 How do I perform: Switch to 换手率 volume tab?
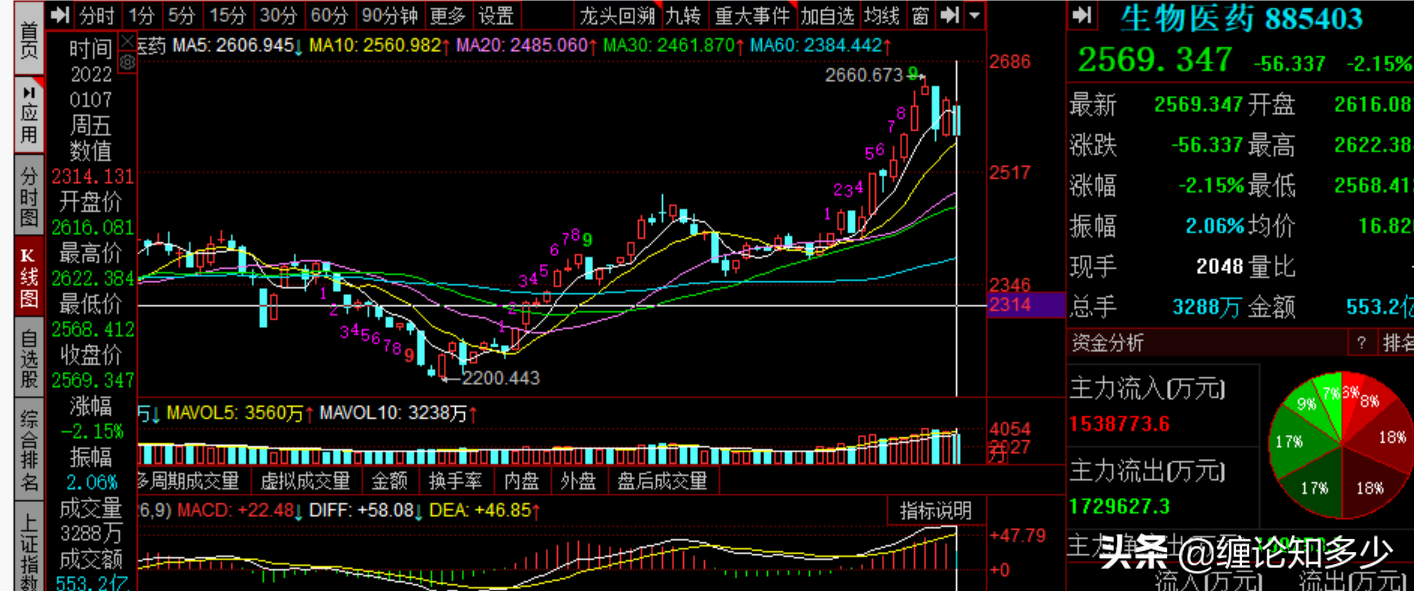coord(455,481)
